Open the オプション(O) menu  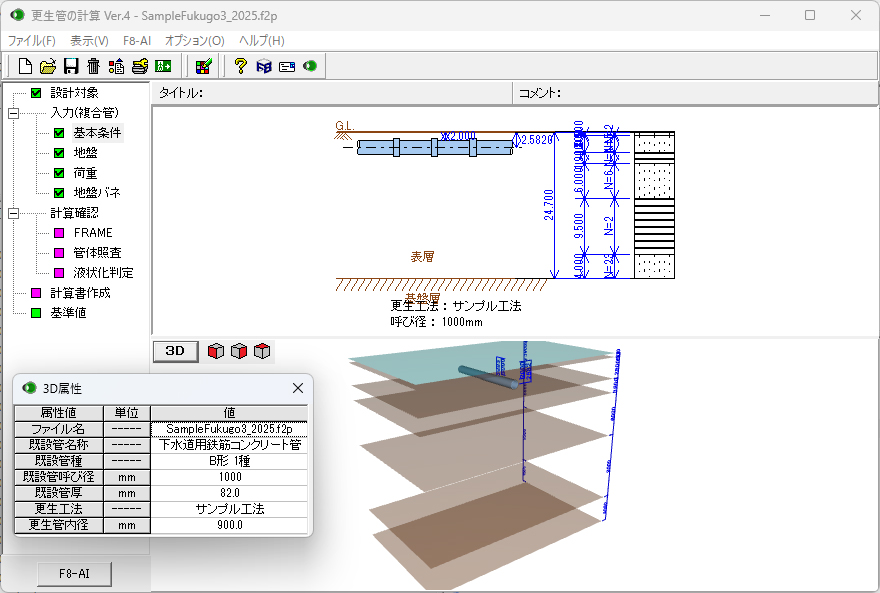click(x=194, y=41)
